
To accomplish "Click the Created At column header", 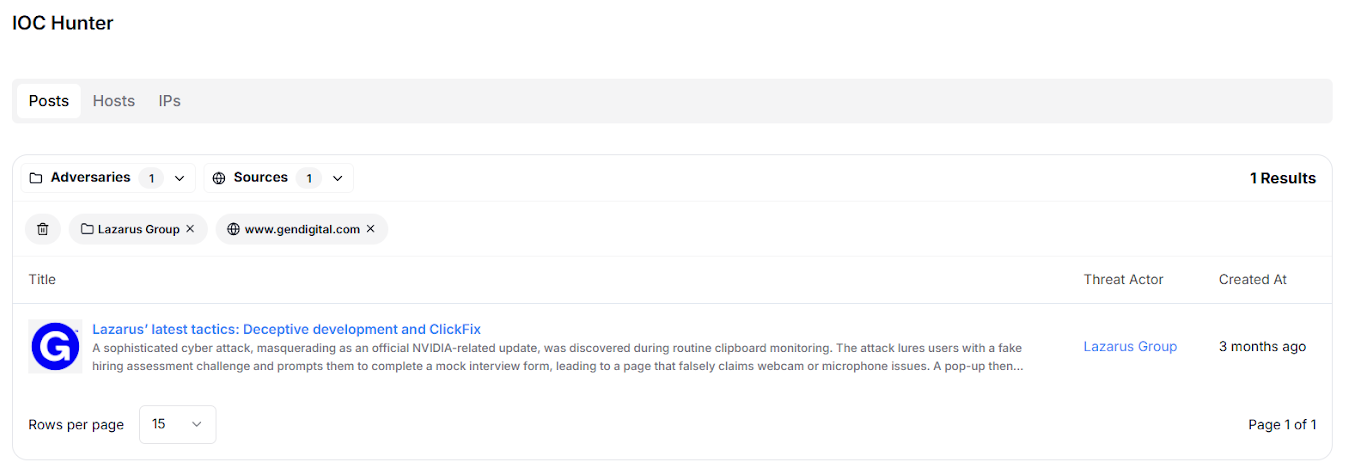I will point(1252,280).
